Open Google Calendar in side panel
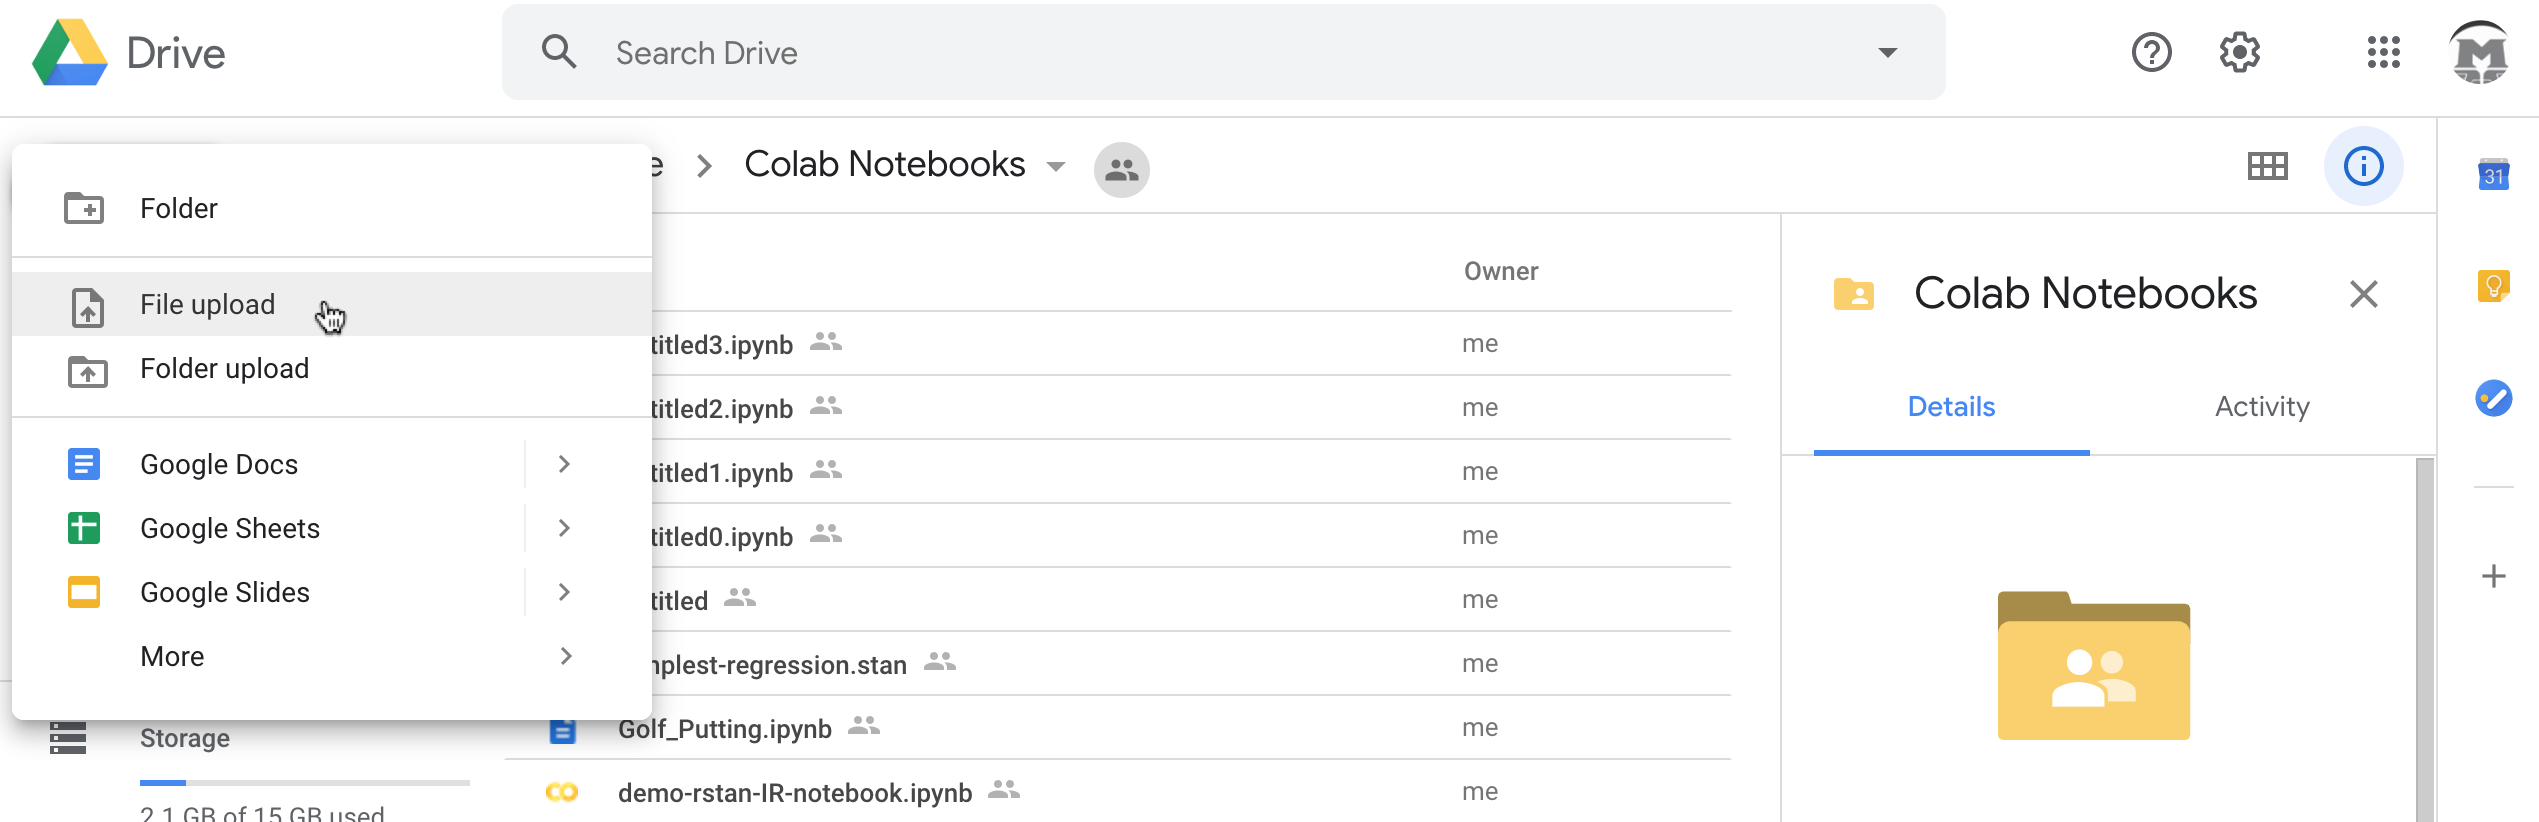Screen dimensions: 2539x822 pos(2493,175)
